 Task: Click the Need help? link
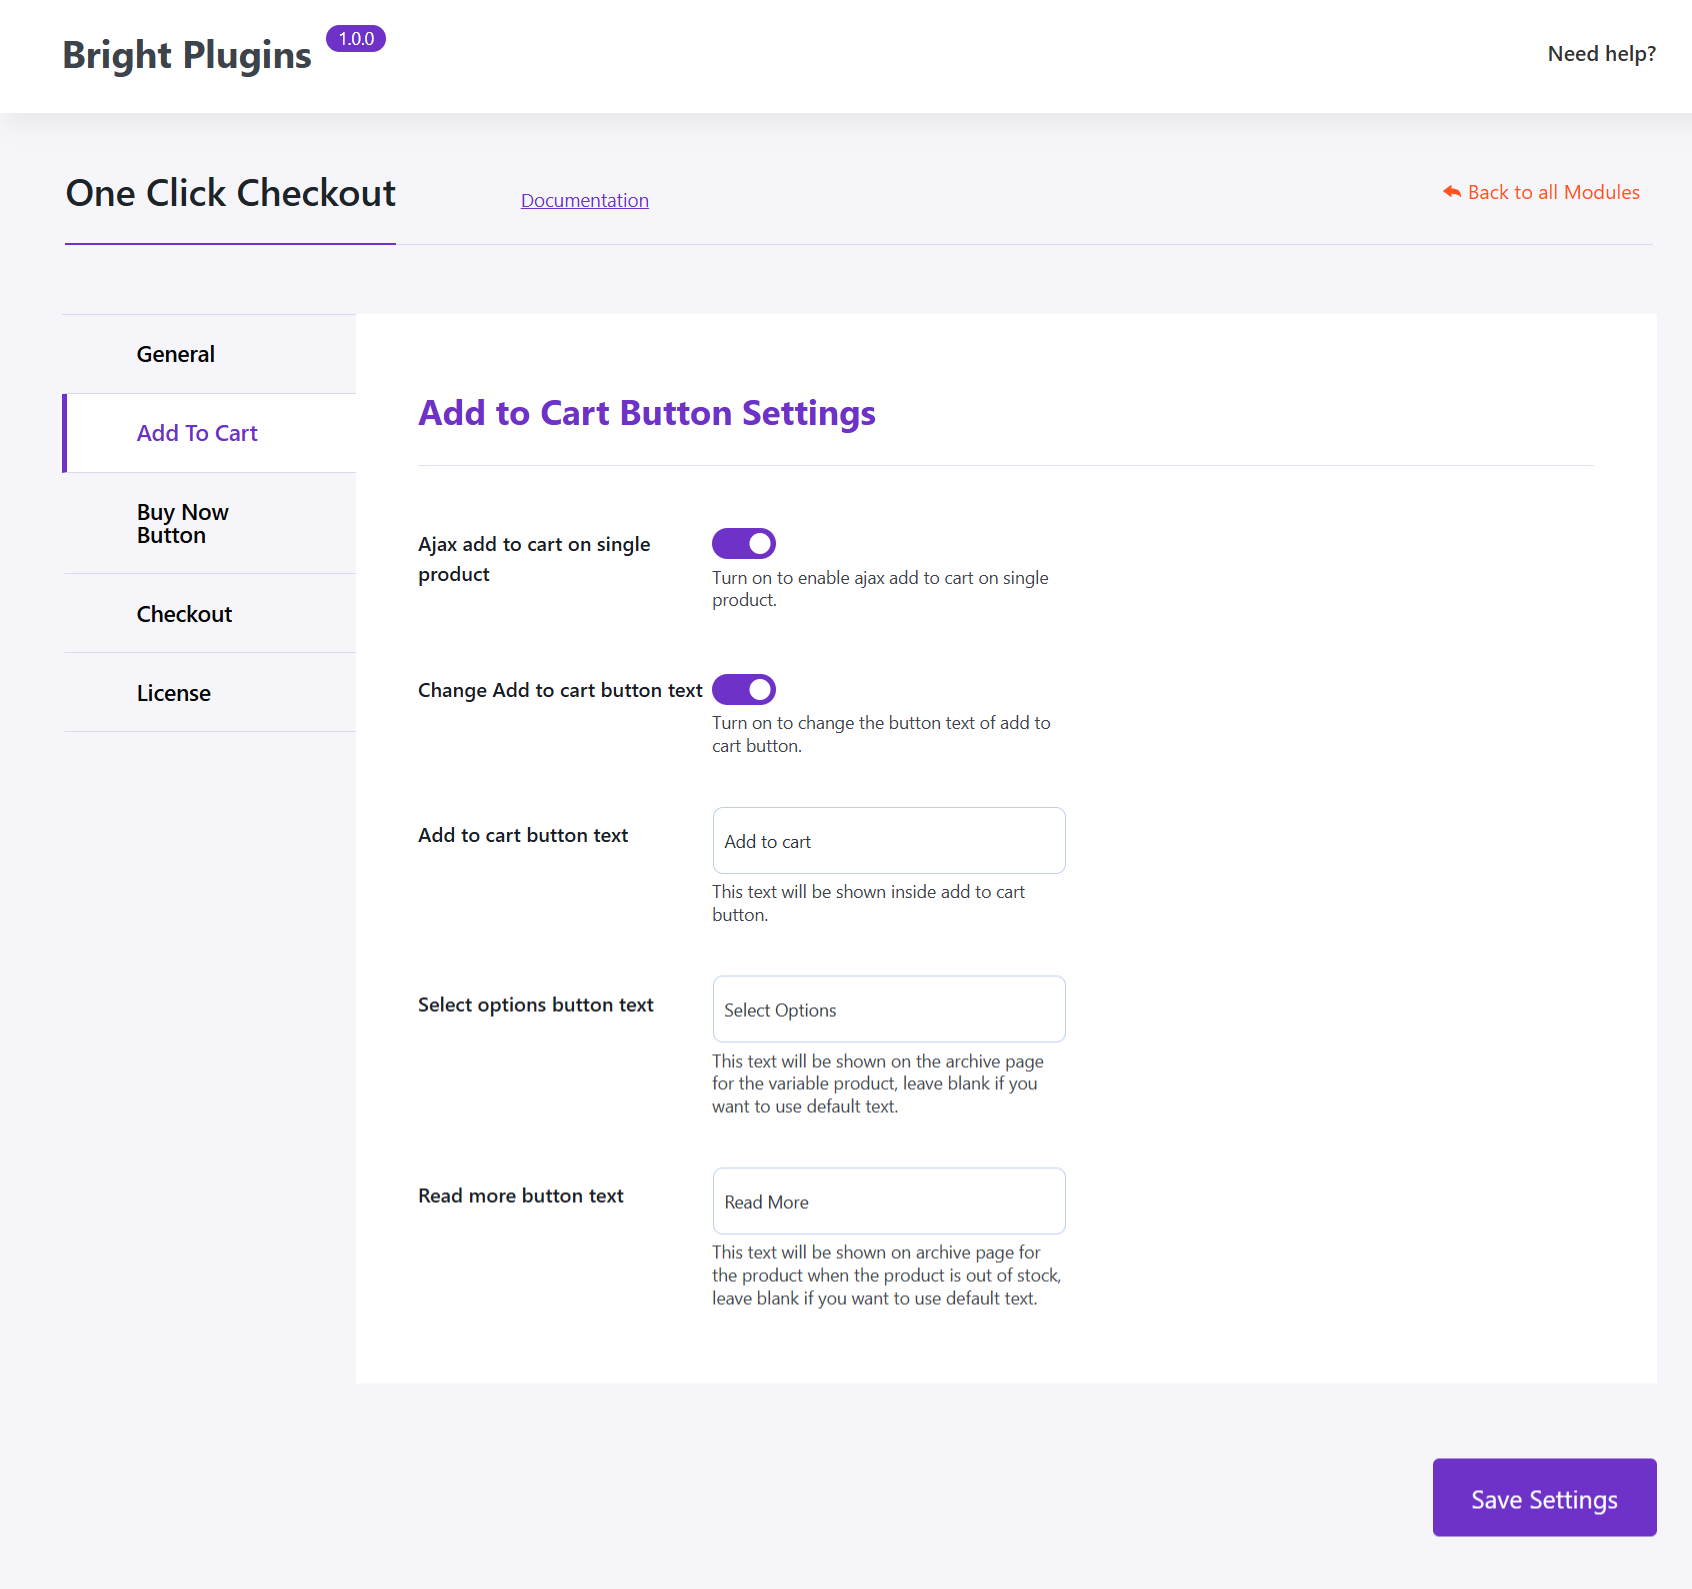pyautogui.click(x=1601, y=54)
